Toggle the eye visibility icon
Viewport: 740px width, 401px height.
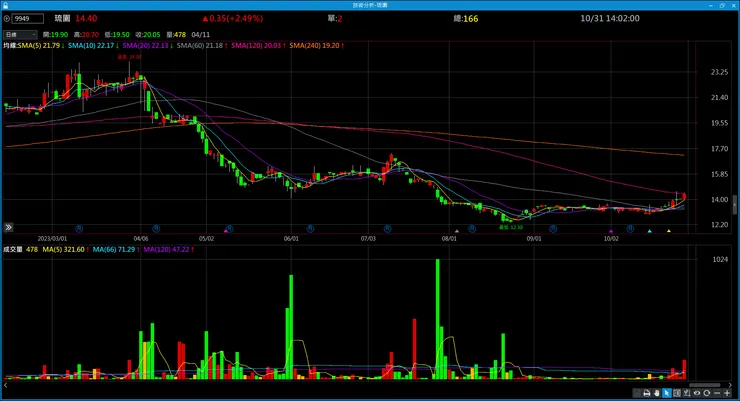tap(697, 393)
